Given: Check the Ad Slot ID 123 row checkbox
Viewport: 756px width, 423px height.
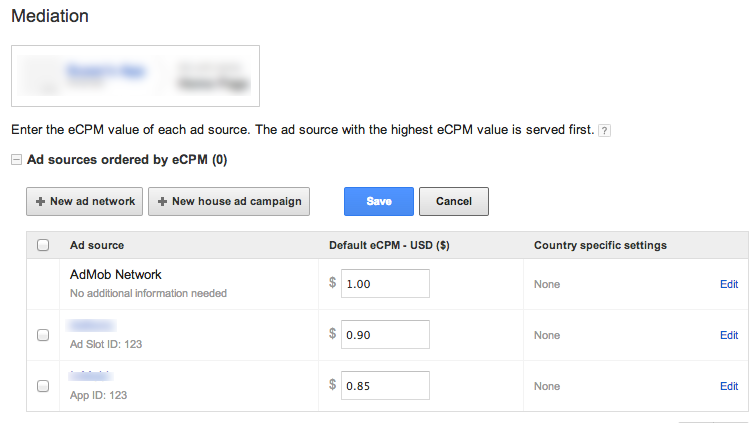Looking at the screenshot, I should click(43, 336).
